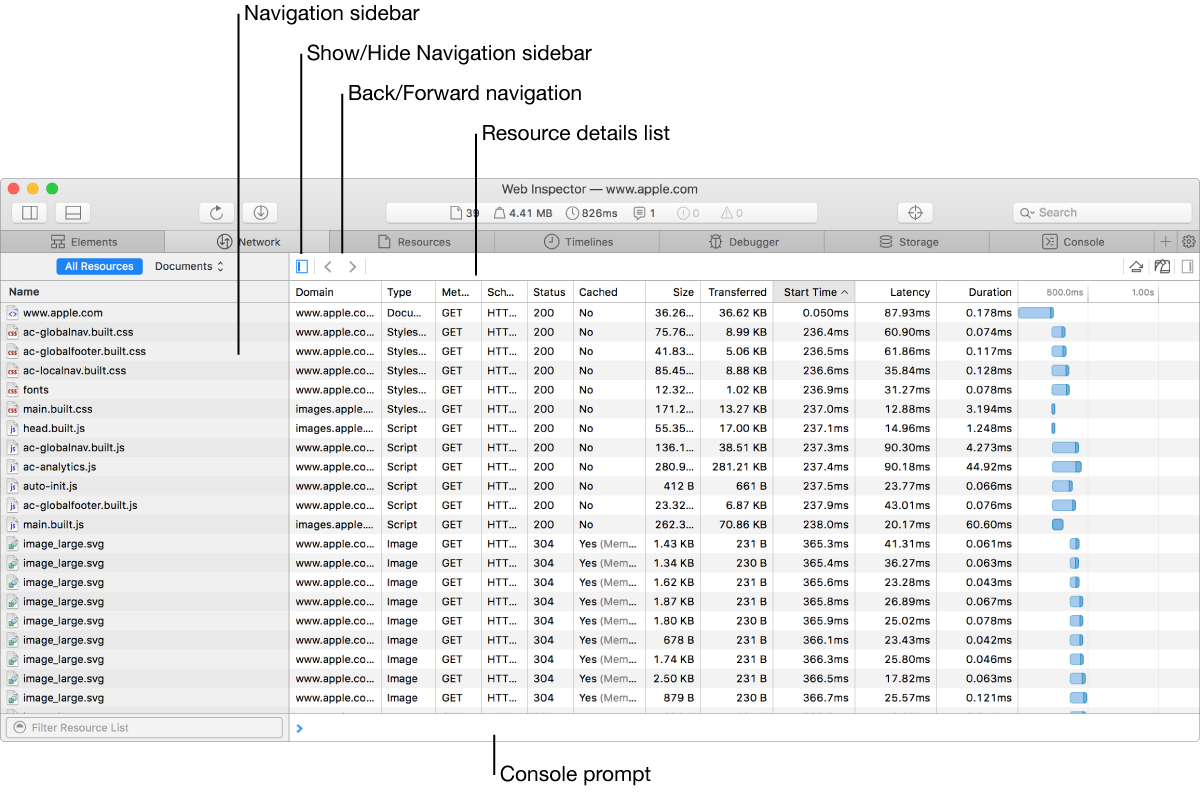Open the Documents type dropdown
This screenshot has height=792, width=1200.
[x=189, y=266]
